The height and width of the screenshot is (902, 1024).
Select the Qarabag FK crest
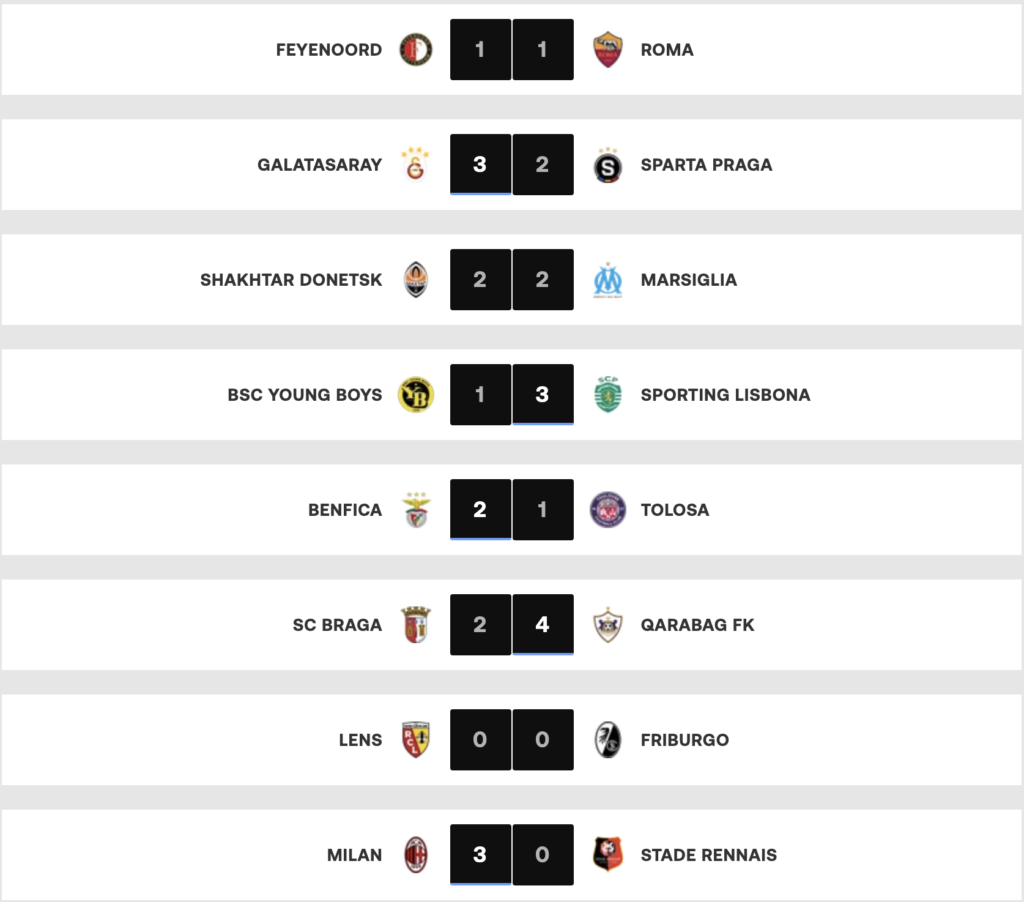click(x=607, y=625)
